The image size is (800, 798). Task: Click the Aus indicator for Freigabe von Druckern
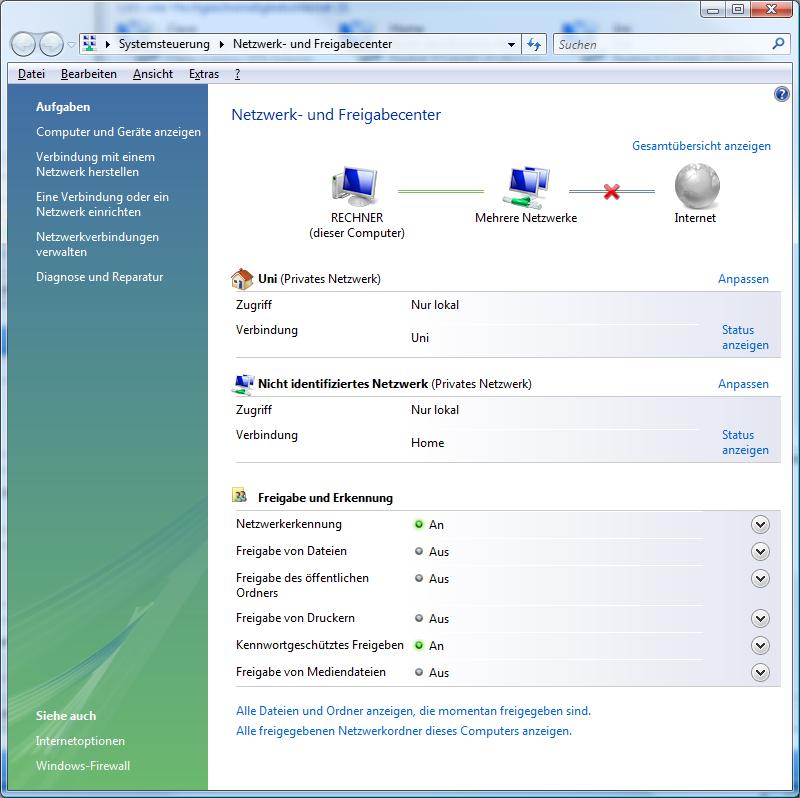(x=419, y=618)
